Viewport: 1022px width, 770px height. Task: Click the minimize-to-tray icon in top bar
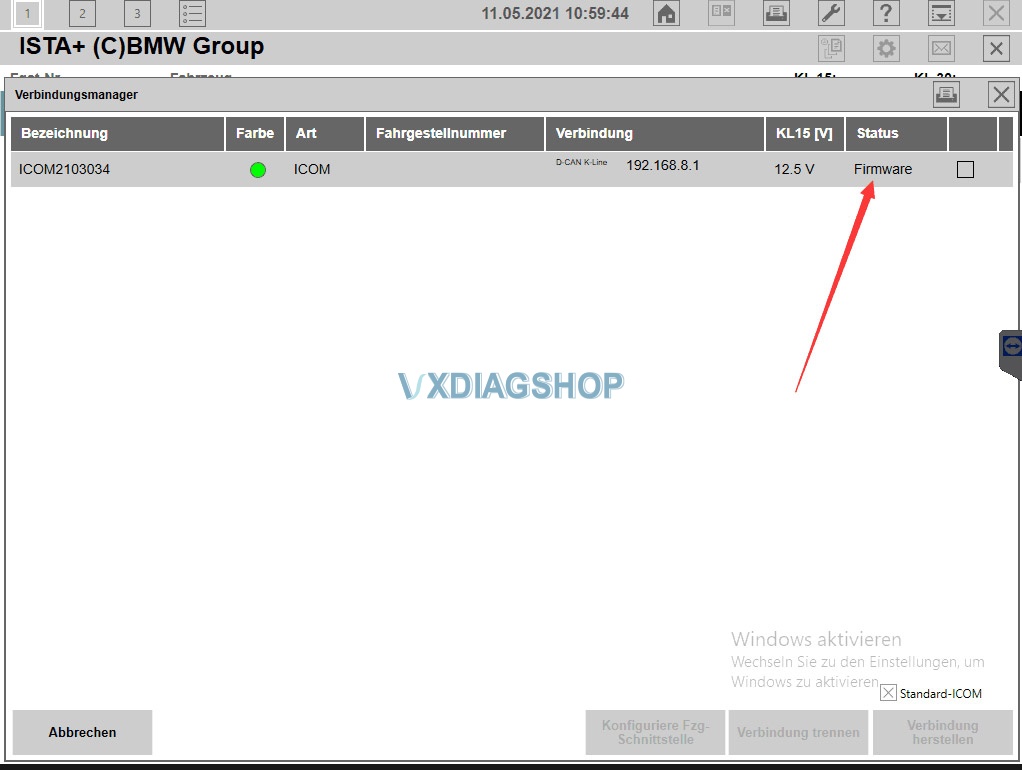(x=941, y=14)
